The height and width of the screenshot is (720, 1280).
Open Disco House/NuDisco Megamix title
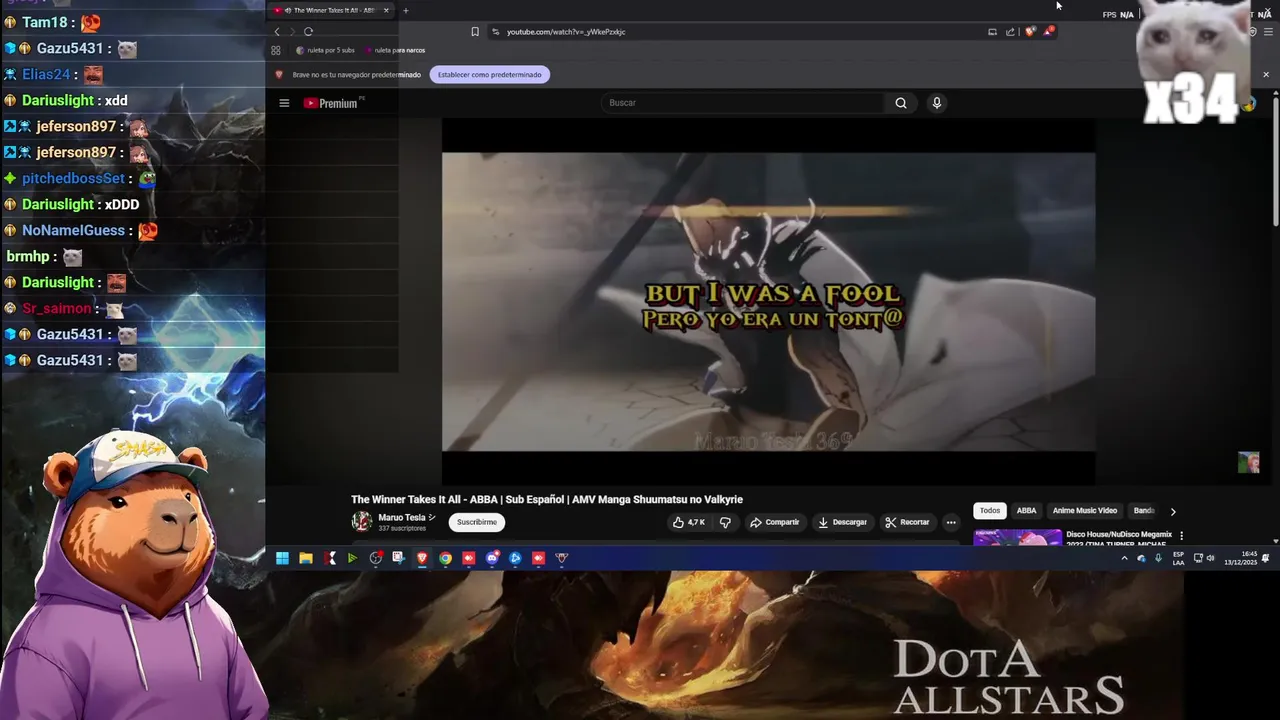[1119, 535]
